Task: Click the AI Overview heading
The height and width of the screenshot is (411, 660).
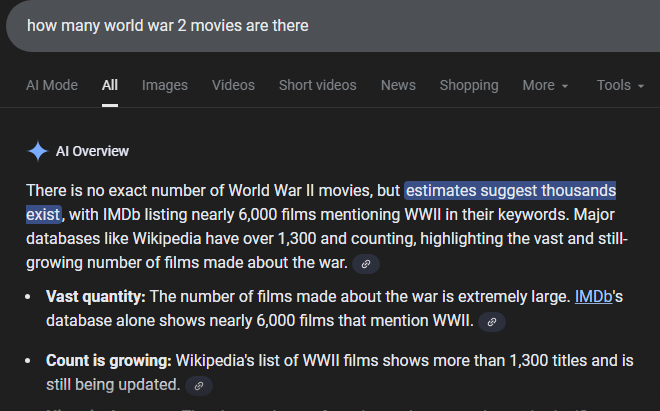Action: [92, 151]
